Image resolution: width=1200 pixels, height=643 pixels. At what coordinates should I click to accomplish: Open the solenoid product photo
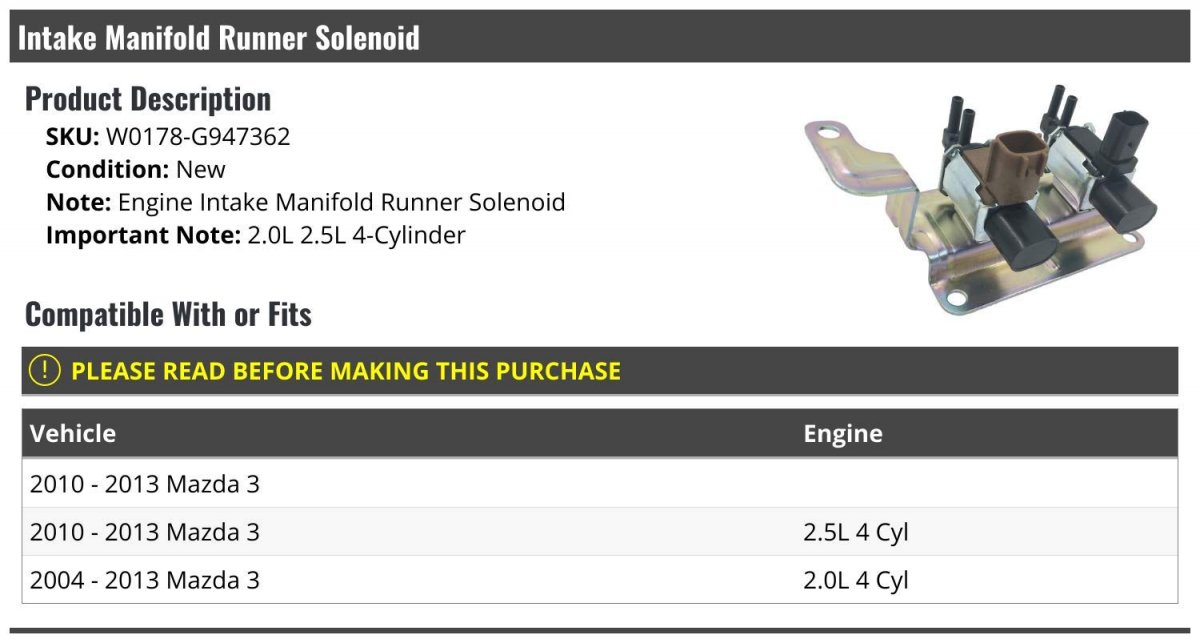(981, 198)
